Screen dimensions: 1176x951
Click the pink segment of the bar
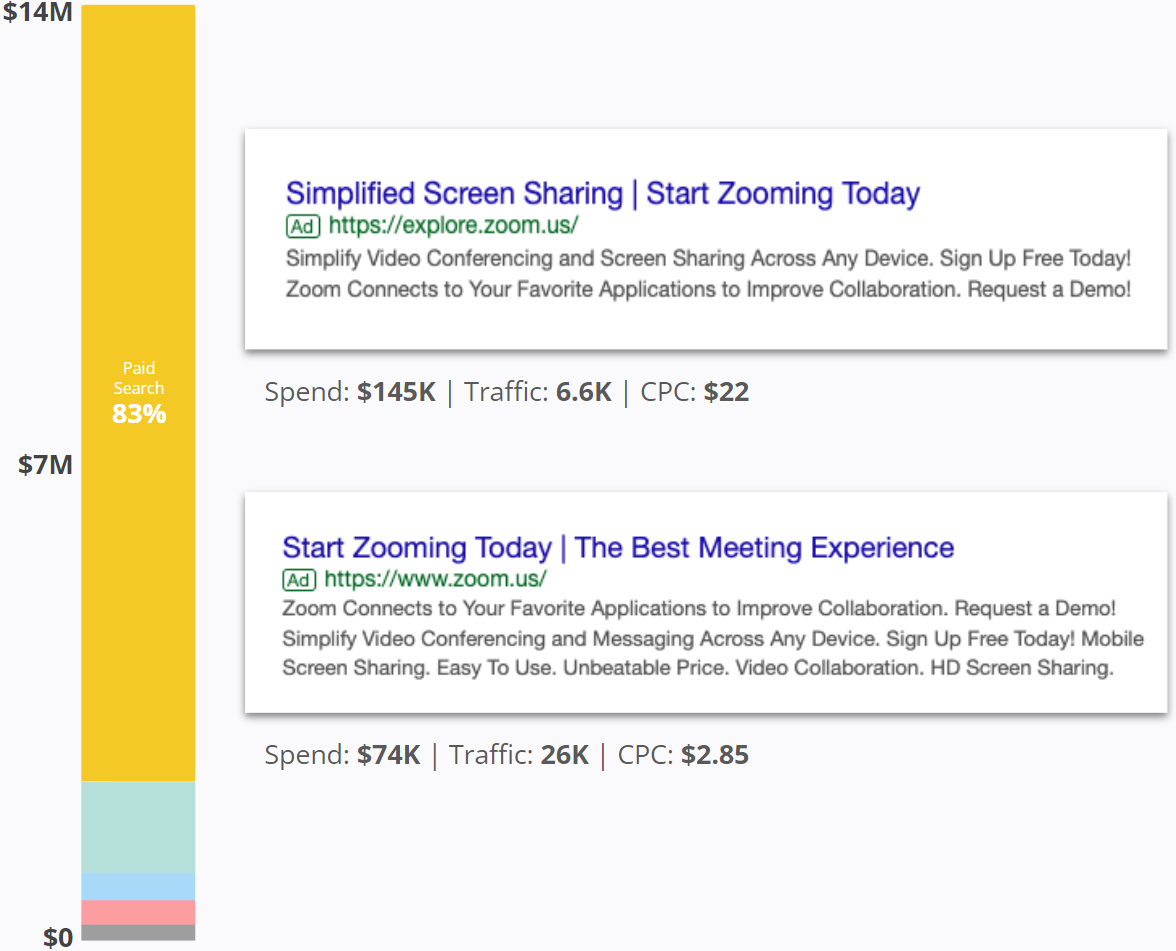click(x=138, y=912)
